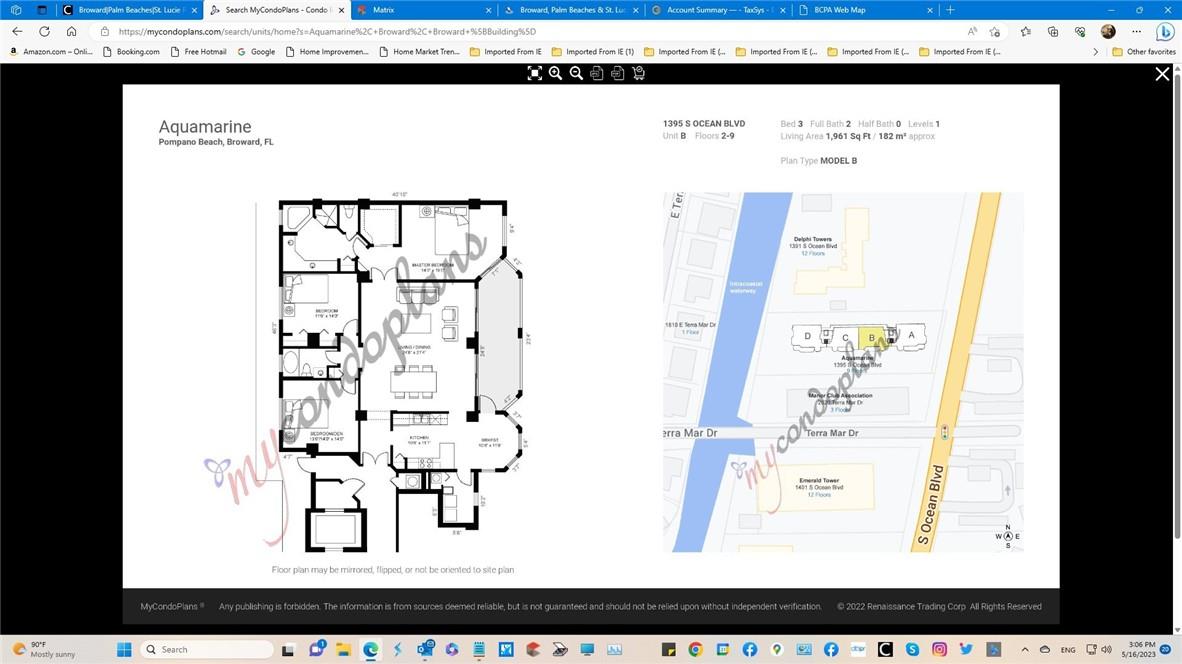Zoom in using the magnifier plus icon

(x=555, y=73)
